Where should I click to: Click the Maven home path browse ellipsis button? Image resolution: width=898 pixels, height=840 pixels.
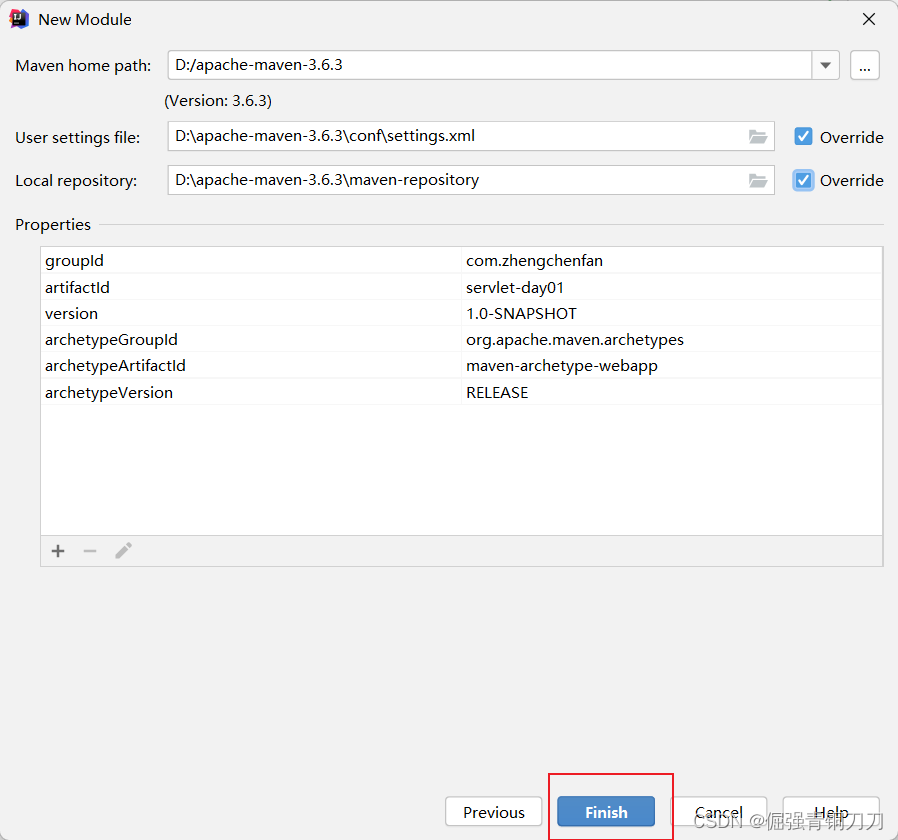click(864, 65)
